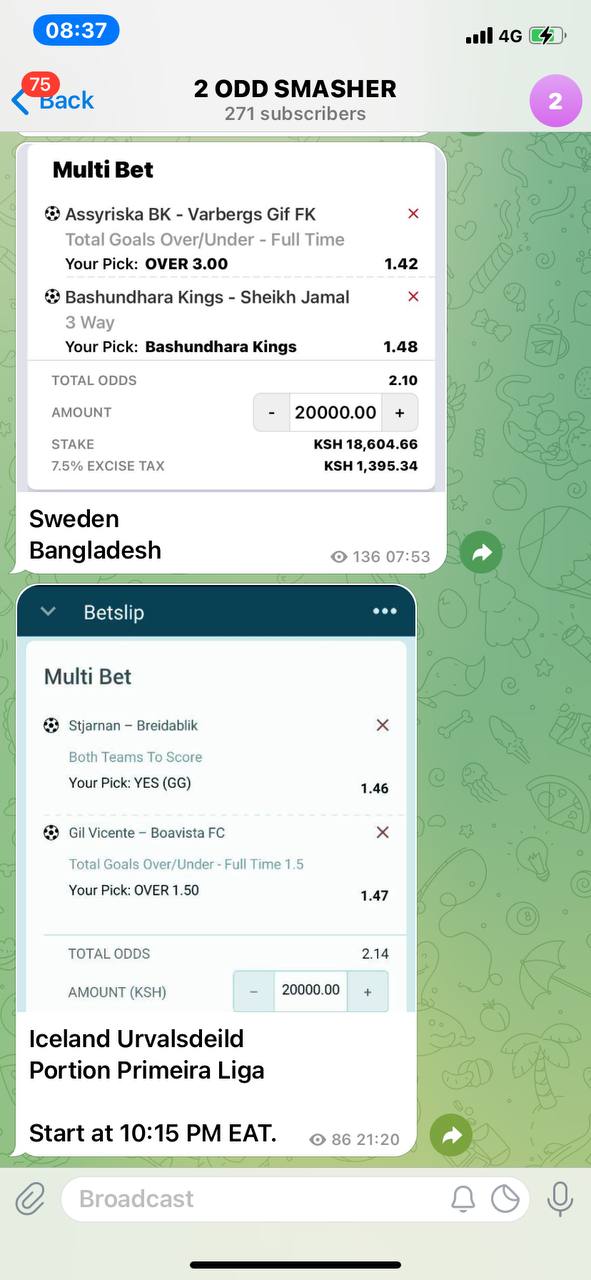Increase amount in first multi bet

(x=400, y=412)
